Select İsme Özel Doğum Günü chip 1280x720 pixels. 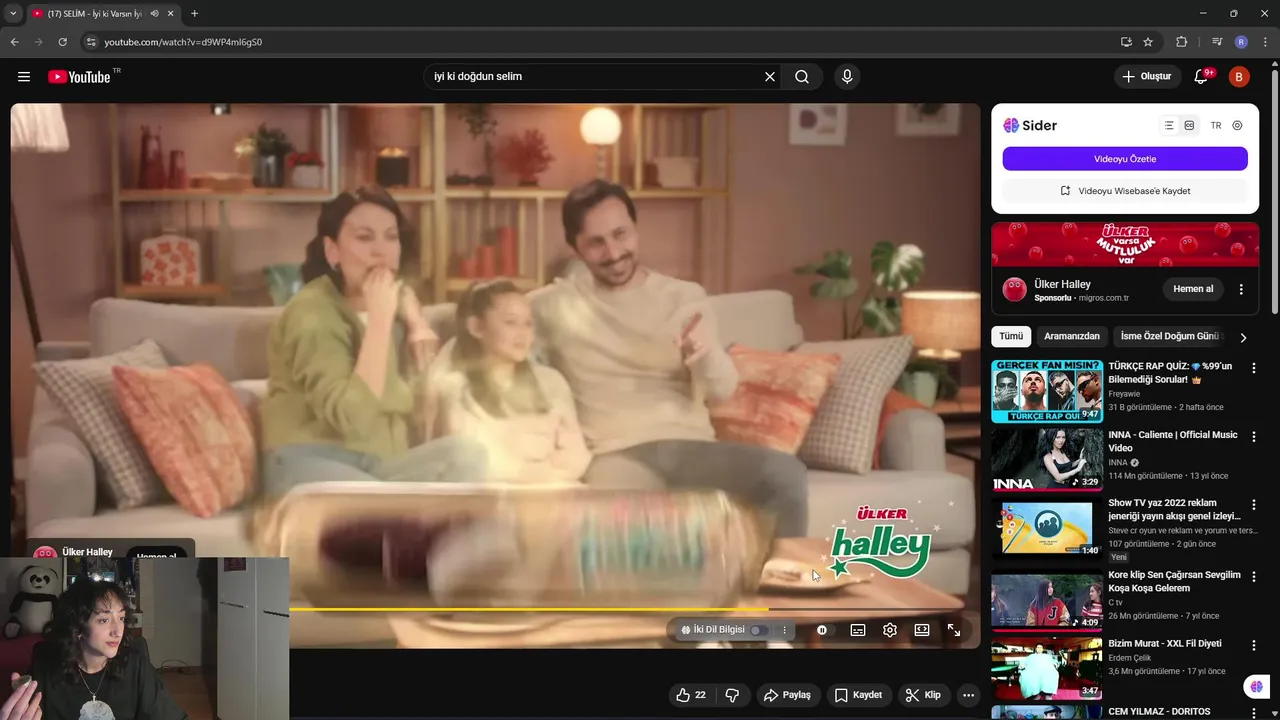click(x=1170, y=336)
